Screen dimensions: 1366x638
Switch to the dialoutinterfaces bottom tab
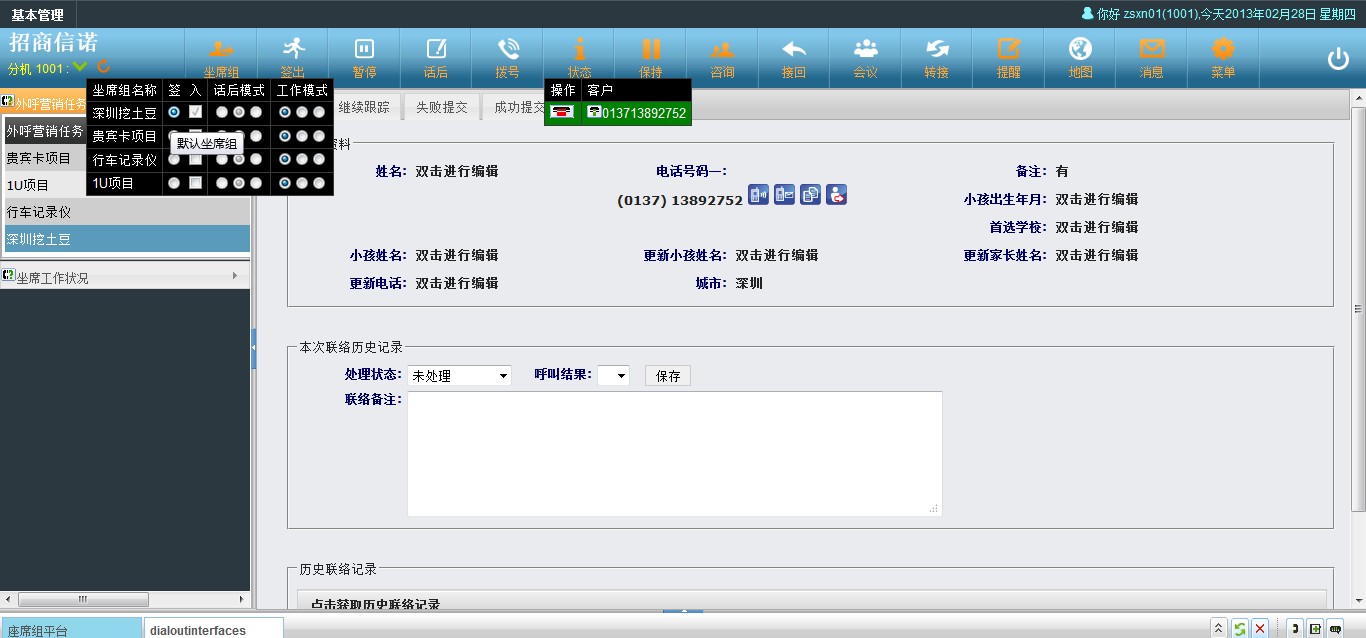pyautogui.click(x=212, y=629)
